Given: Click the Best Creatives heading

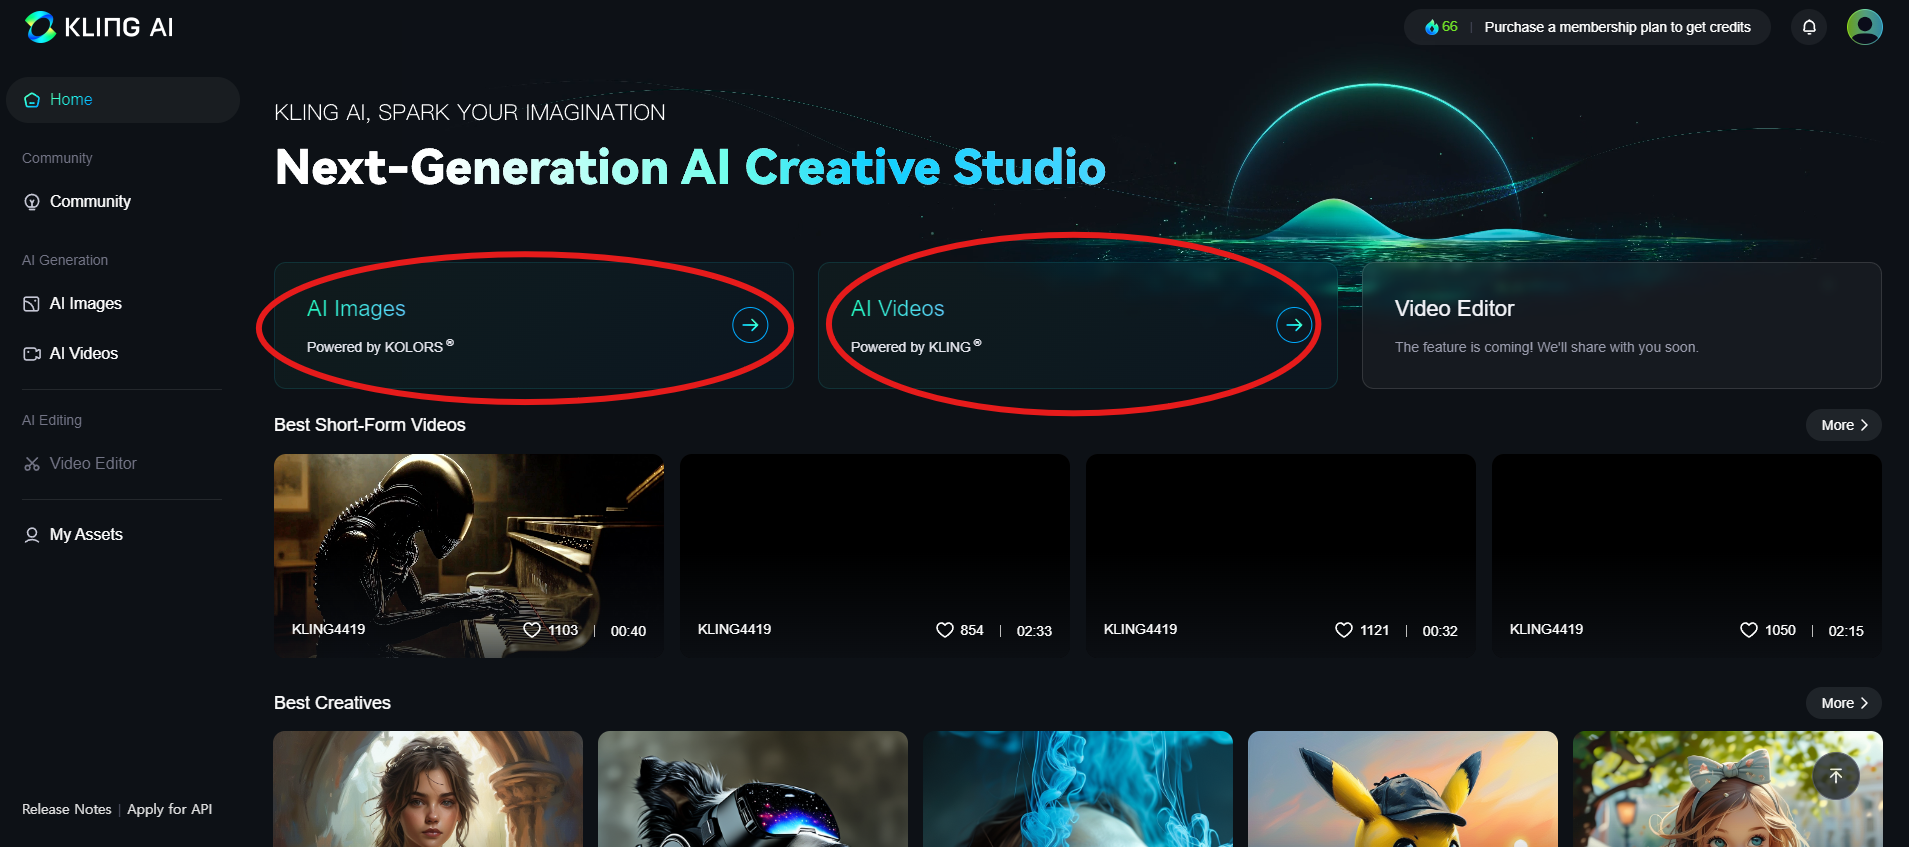Looking at the screenshot, I should point(332,703).
